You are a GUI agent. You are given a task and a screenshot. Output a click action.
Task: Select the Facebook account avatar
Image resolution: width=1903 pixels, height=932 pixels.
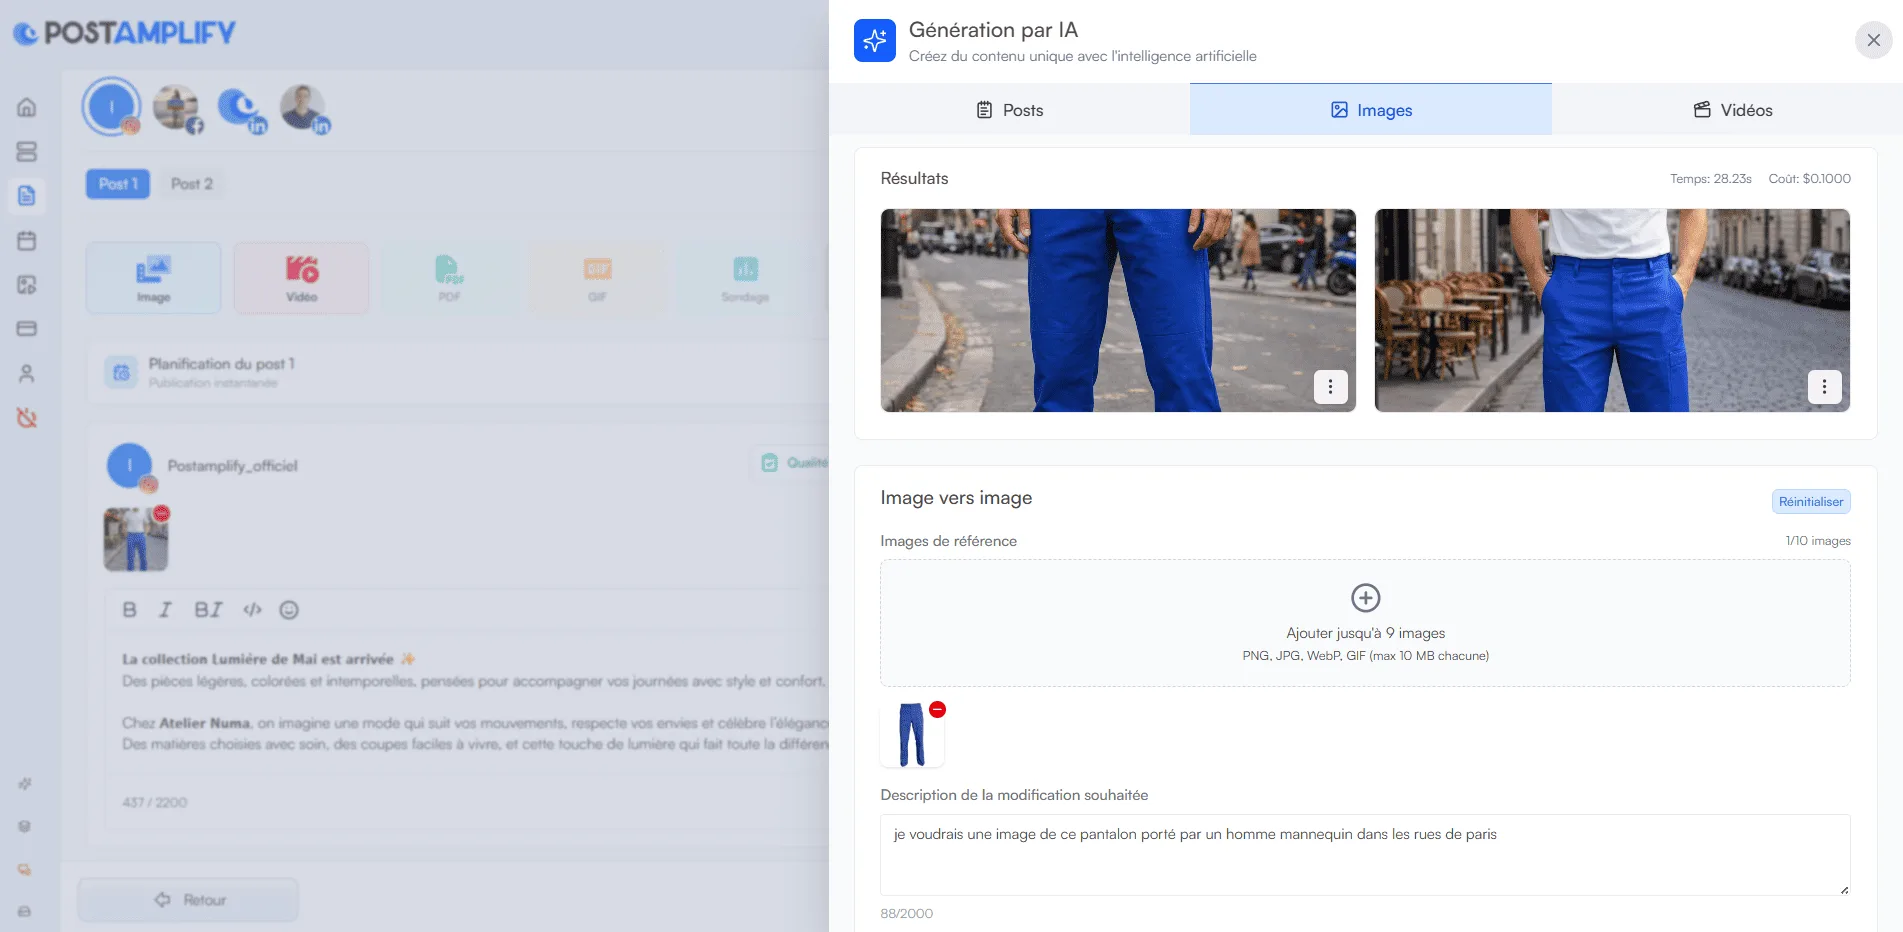(x=177, y=108)
